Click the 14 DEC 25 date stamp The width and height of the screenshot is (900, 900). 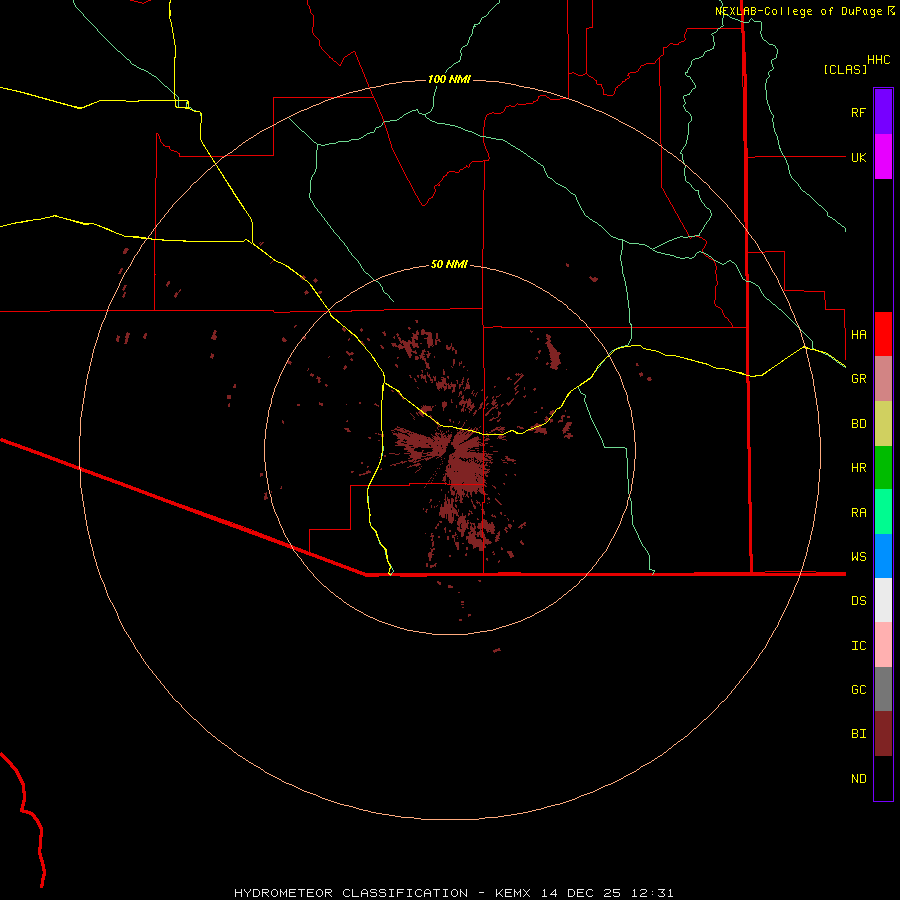582,893
